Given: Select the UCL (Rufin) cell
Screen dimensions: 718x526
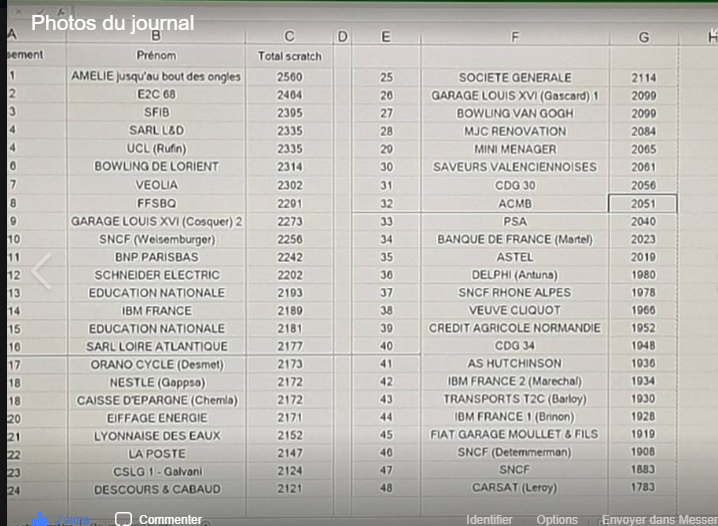Looking at the screenshot, I should (x=156, y=148).
